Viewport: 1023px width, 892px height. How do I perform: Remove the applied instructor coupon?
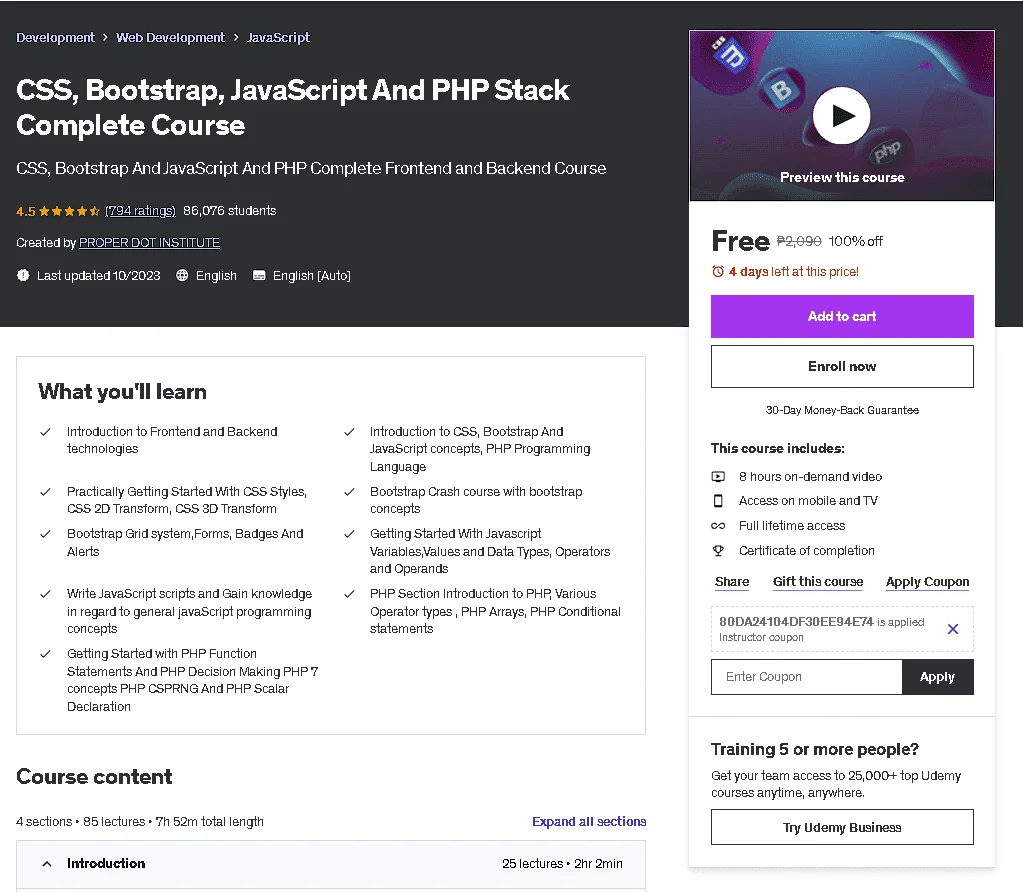[953, 629]
